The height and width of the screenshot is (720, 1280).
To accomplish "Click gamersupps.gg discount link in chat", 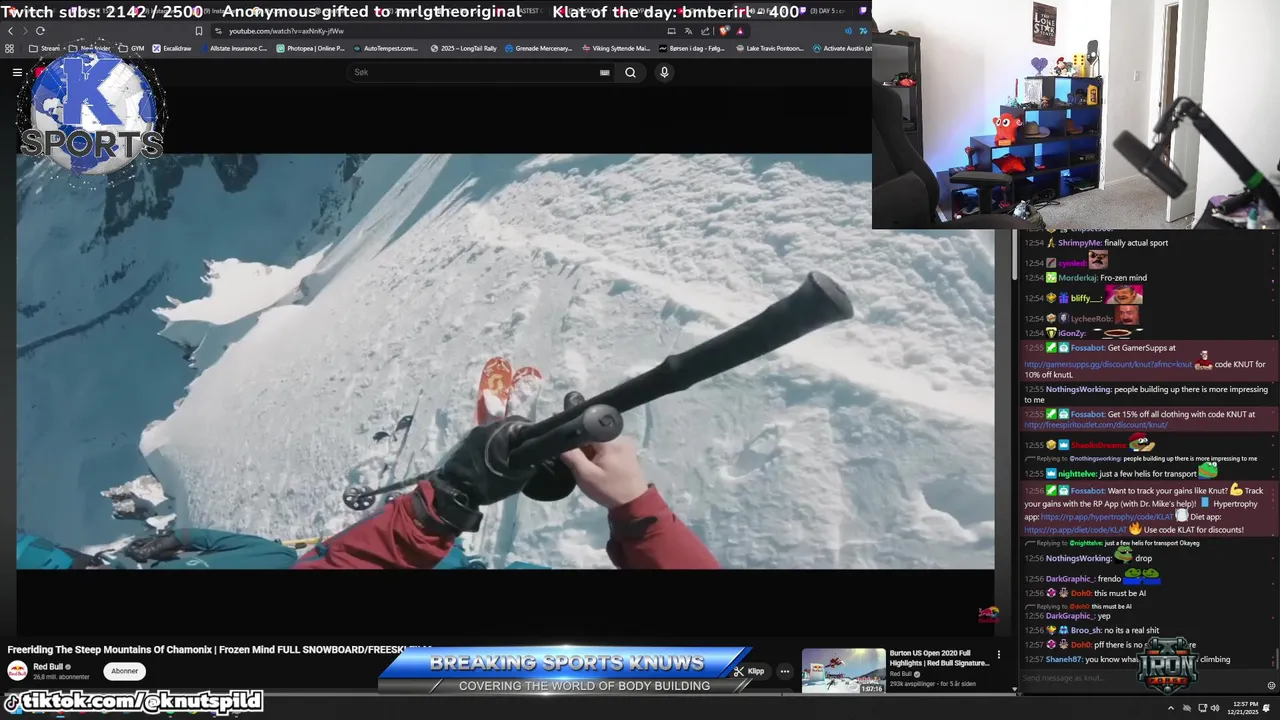I will (x=1108, y=364).
